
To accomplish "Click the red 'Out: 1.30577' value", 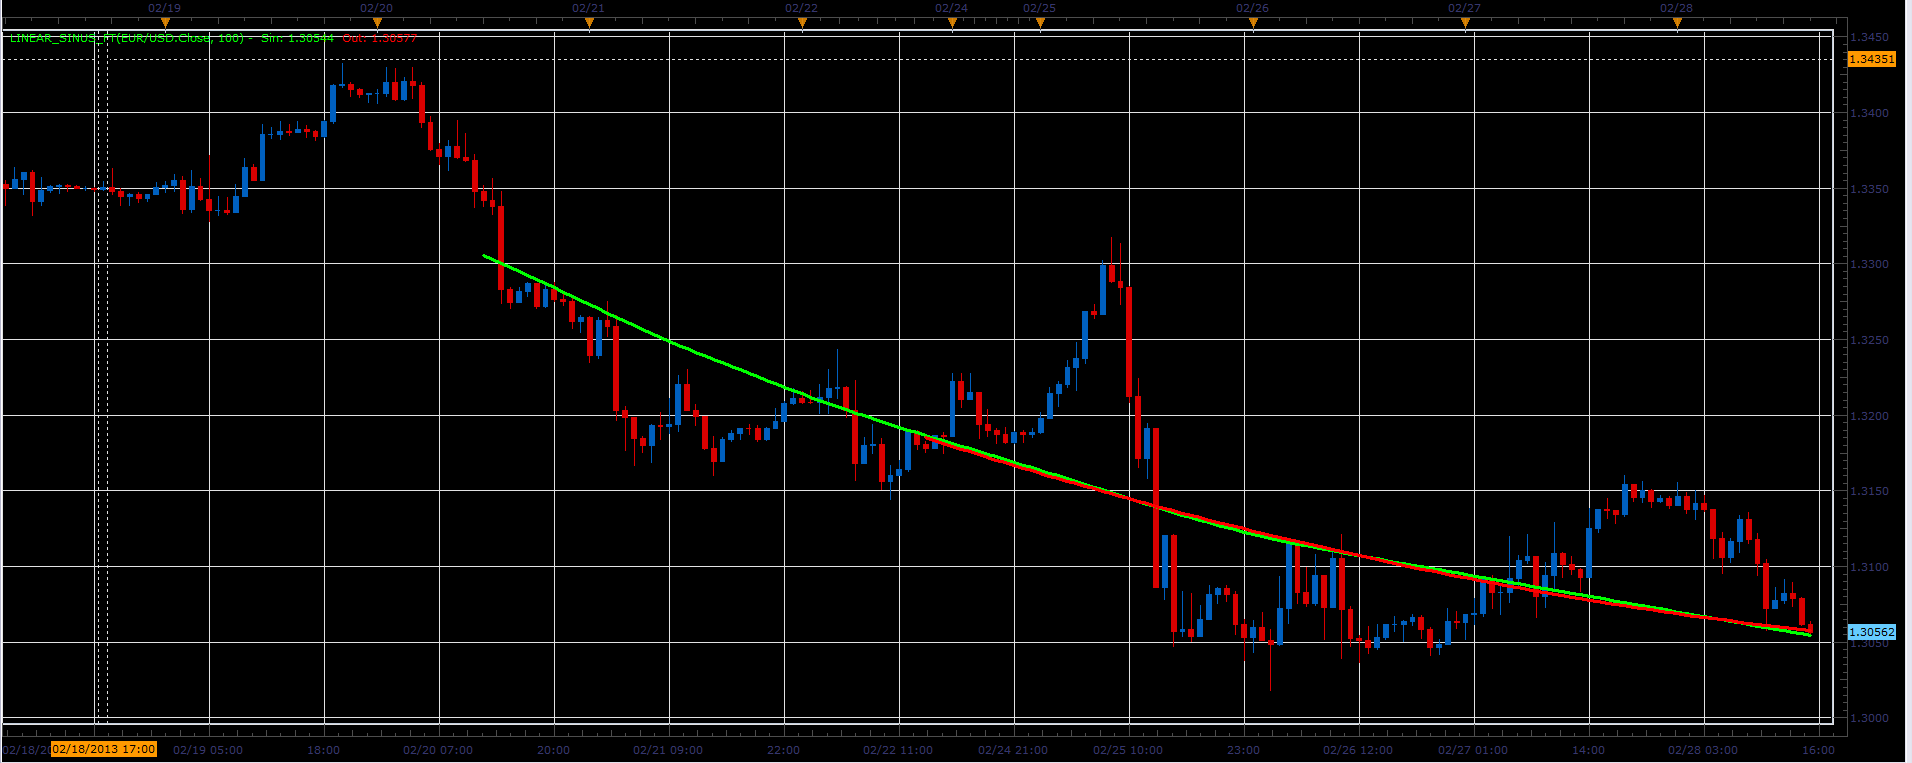I will pyautogui.click(x=380, y=38).
